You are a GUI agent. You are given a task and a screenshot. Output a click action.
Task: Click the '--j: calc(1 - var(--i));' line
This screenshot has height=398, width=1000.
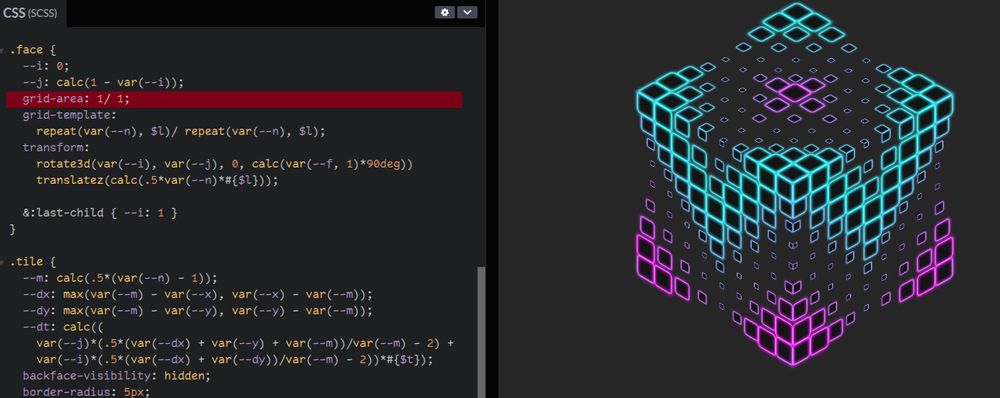pyautogui.click(x=103, y=82)
